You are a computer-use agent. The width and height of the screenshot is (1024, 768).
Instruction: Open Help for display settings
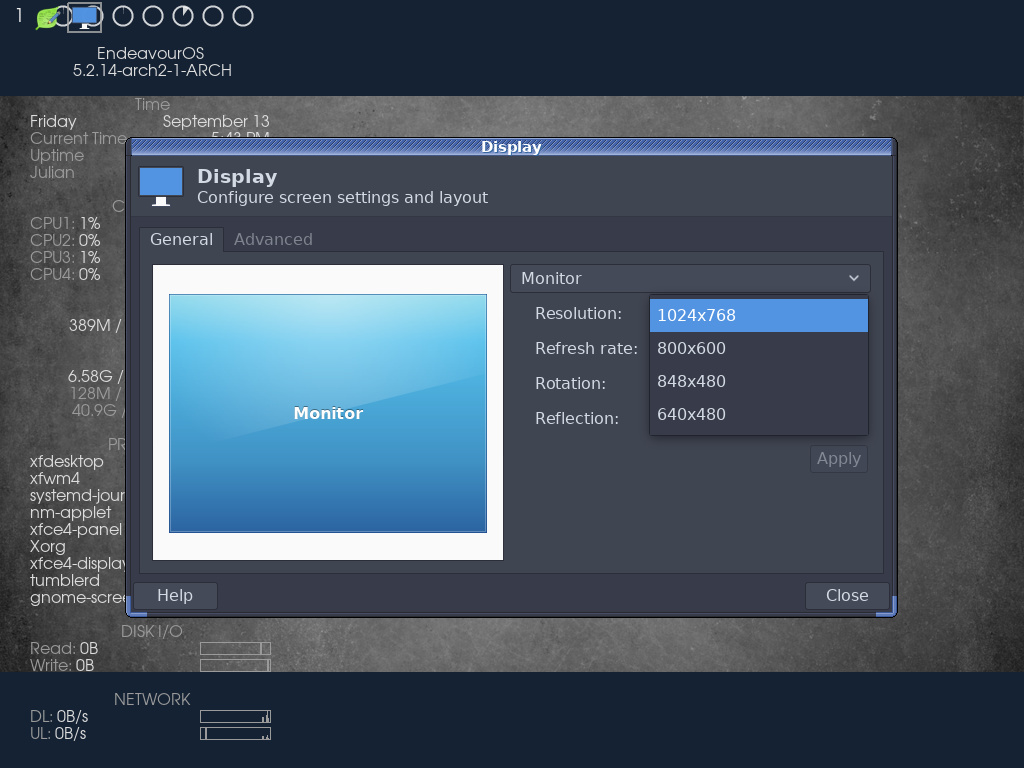[x=174, y=595]
